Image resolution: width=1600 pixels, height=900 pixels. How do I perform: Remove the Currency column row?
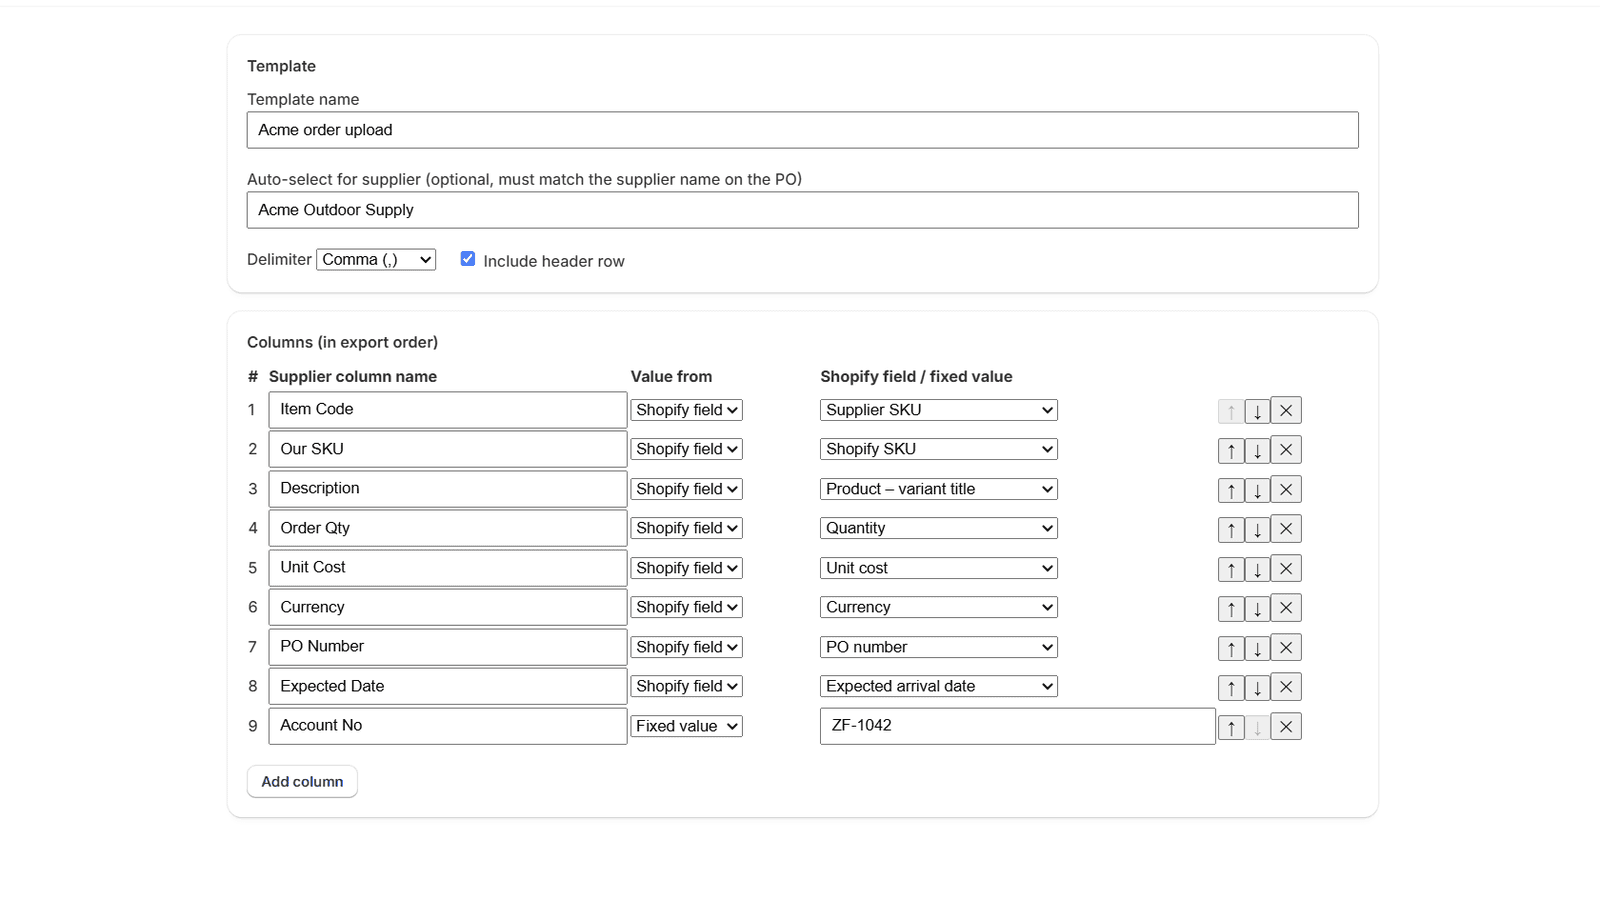1286,608
